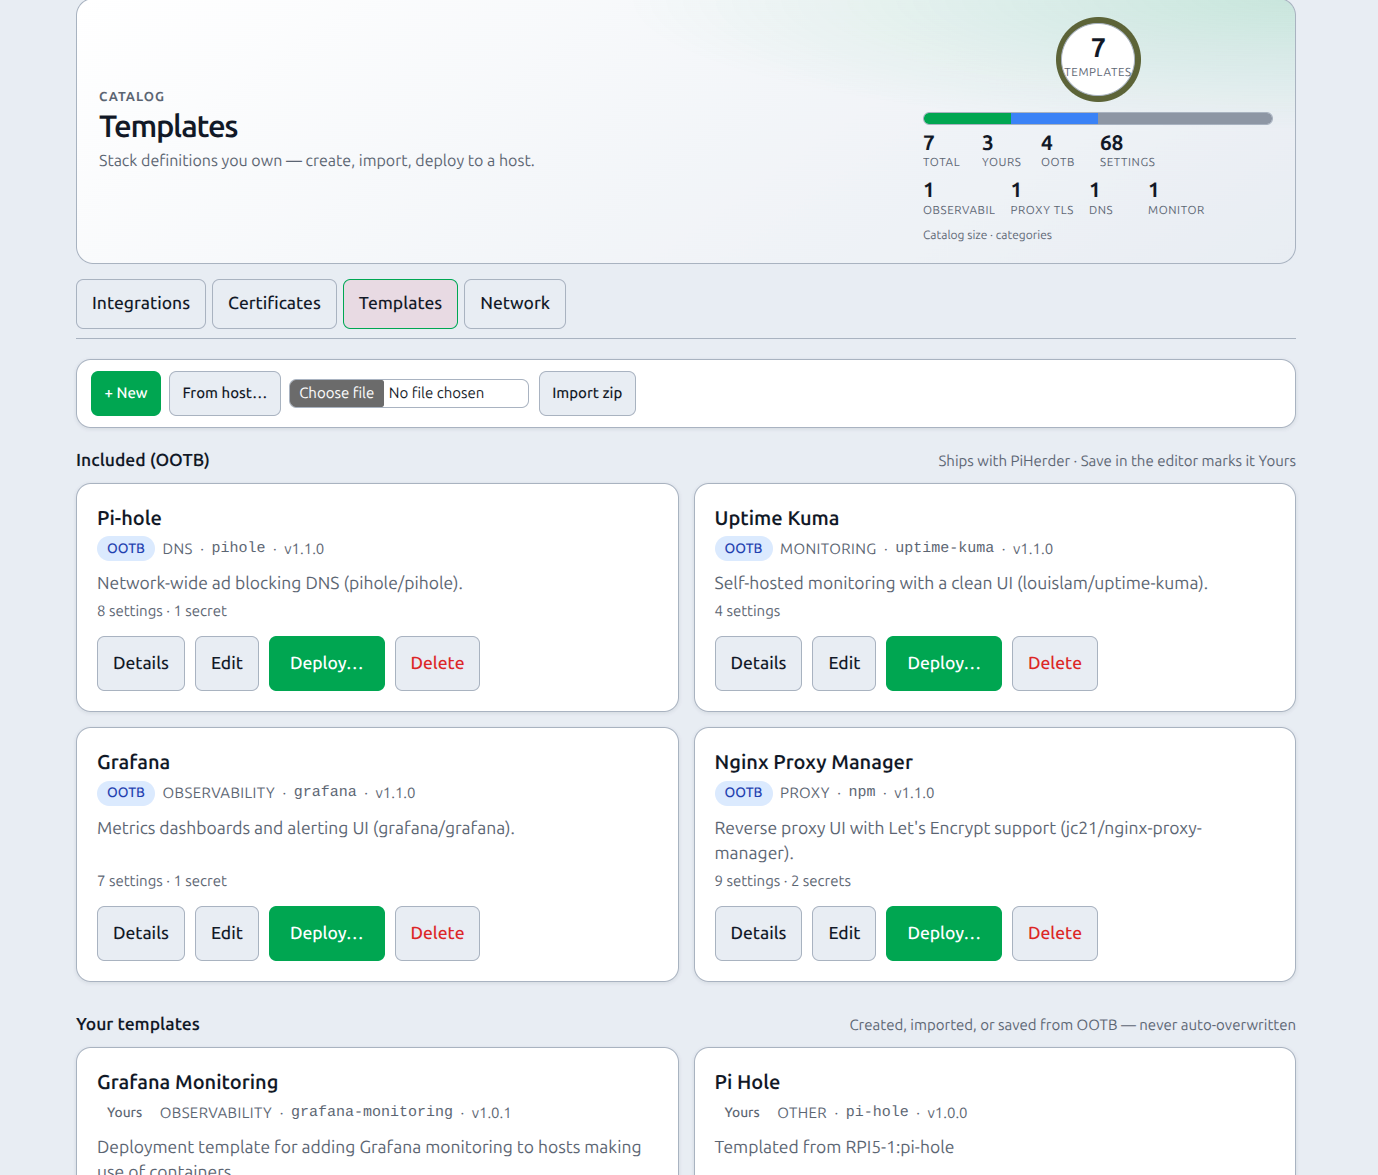Click the '8 settings · 1 secret' text

[x=162, y=611]
